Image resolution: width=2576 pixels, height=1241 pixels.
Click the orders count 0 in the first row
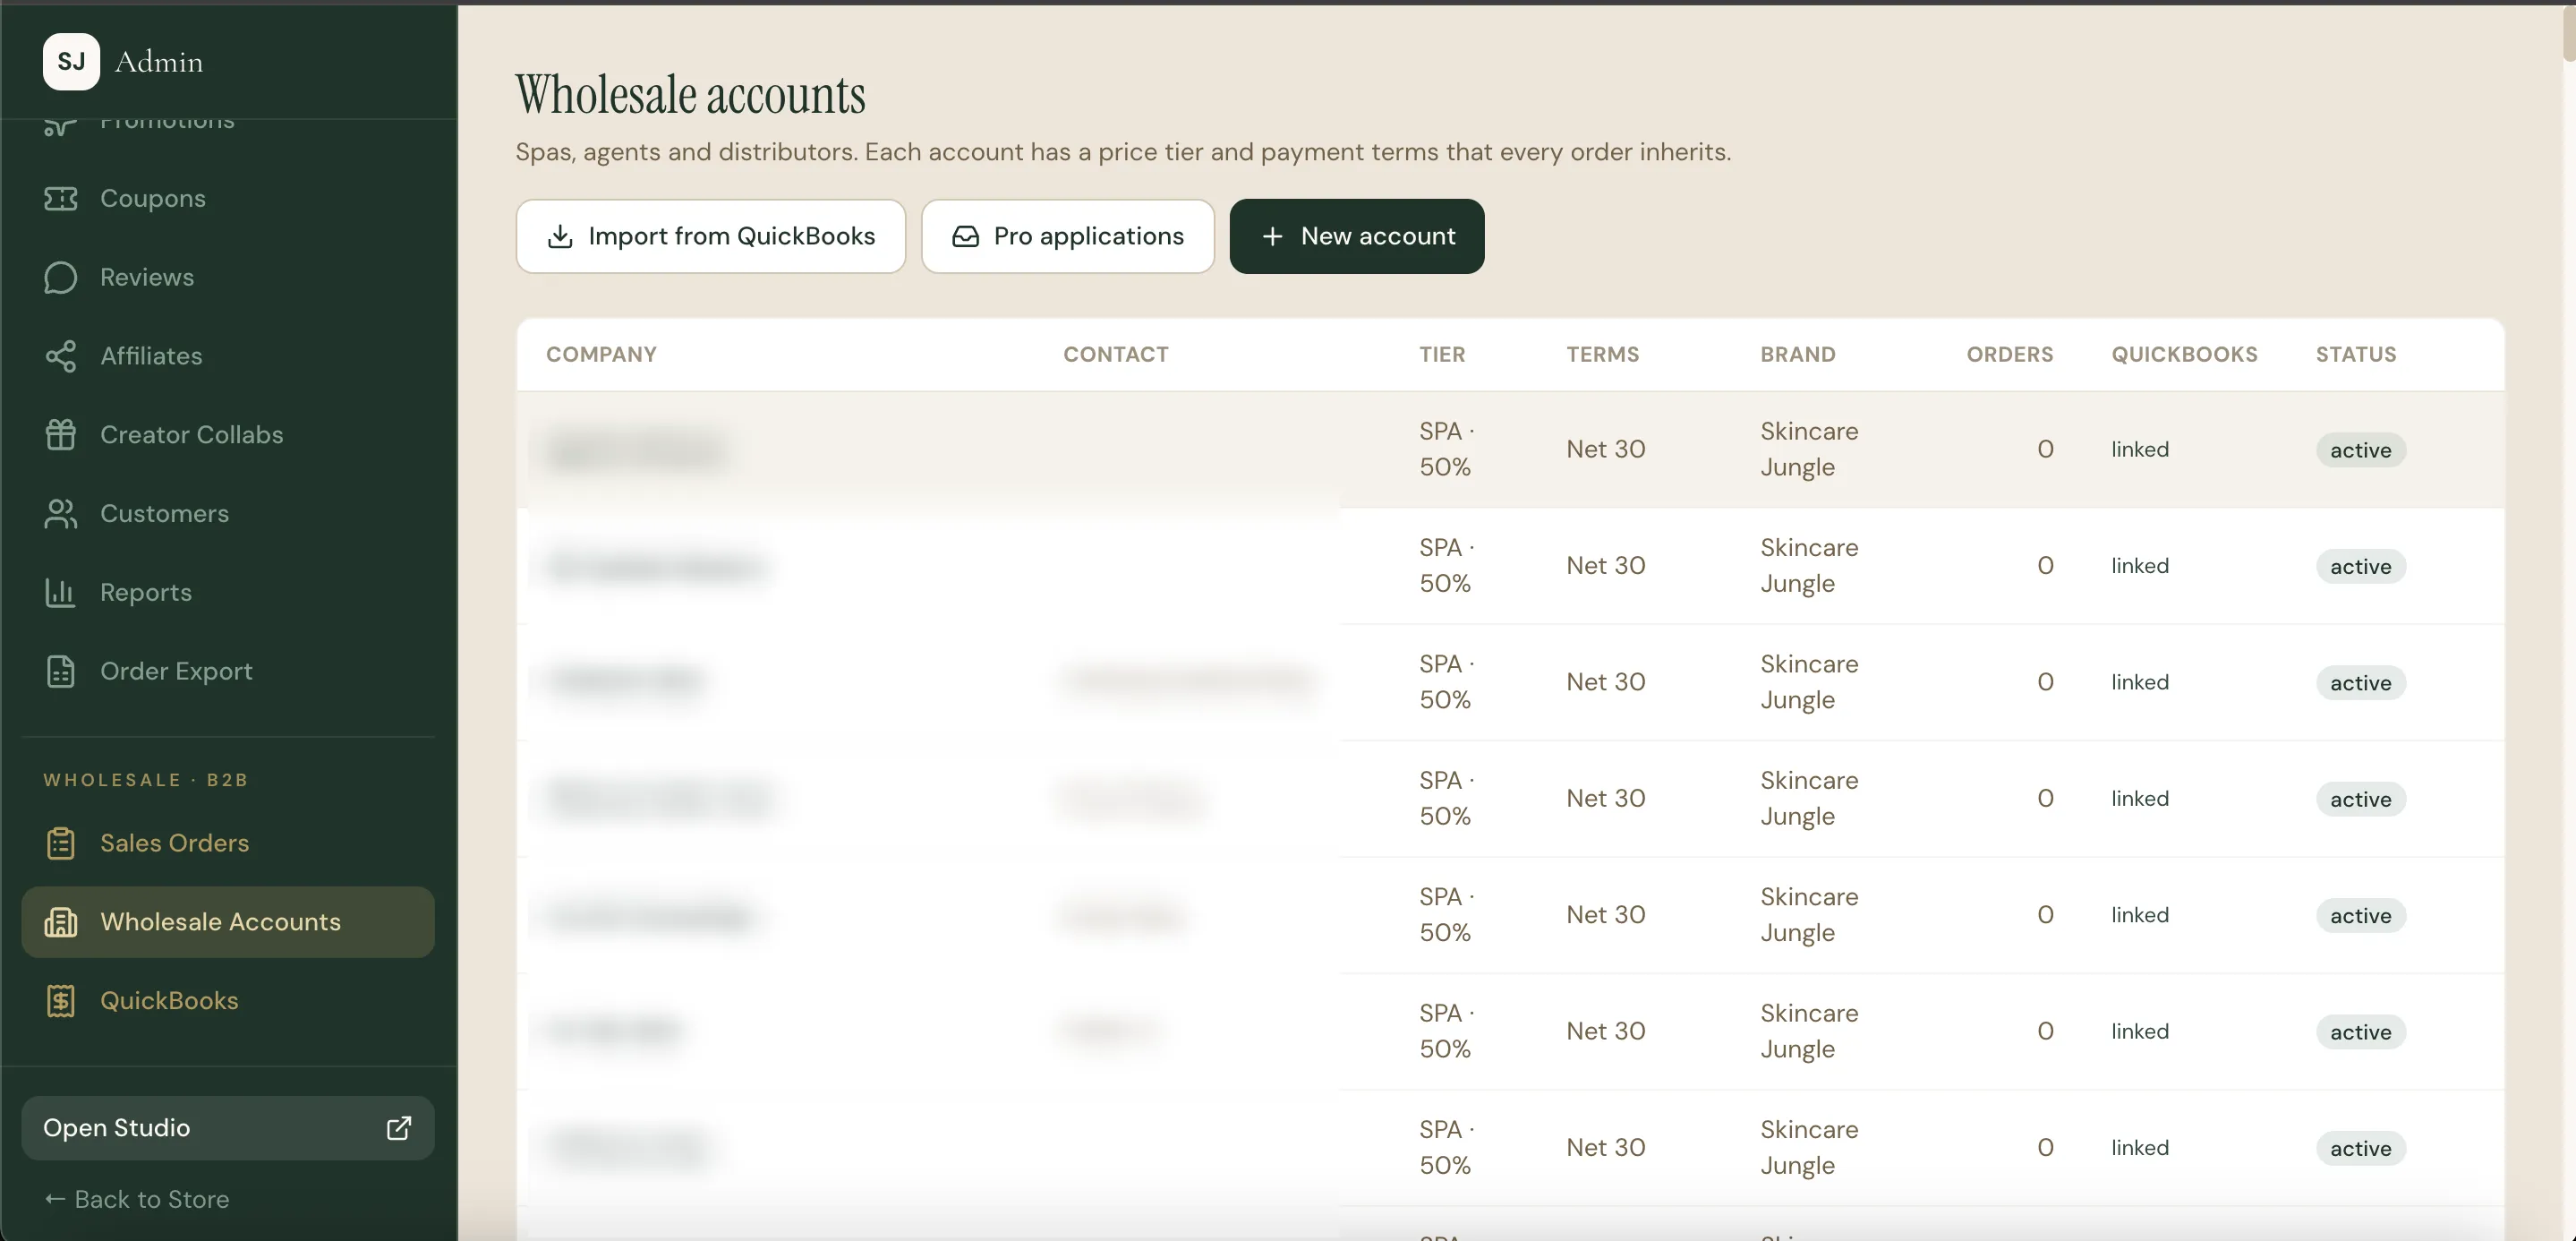click(x=2045, y=450)
